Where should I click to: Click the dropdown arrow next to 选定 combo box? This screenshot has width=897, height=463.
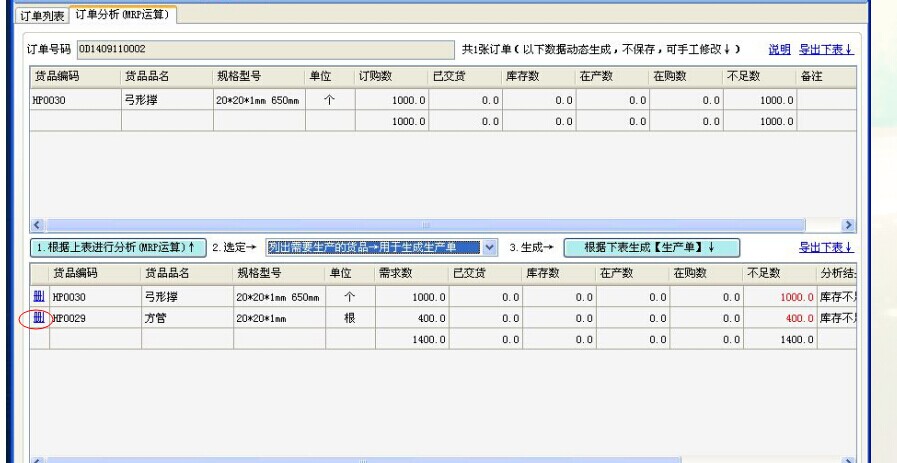click(489, 247)
